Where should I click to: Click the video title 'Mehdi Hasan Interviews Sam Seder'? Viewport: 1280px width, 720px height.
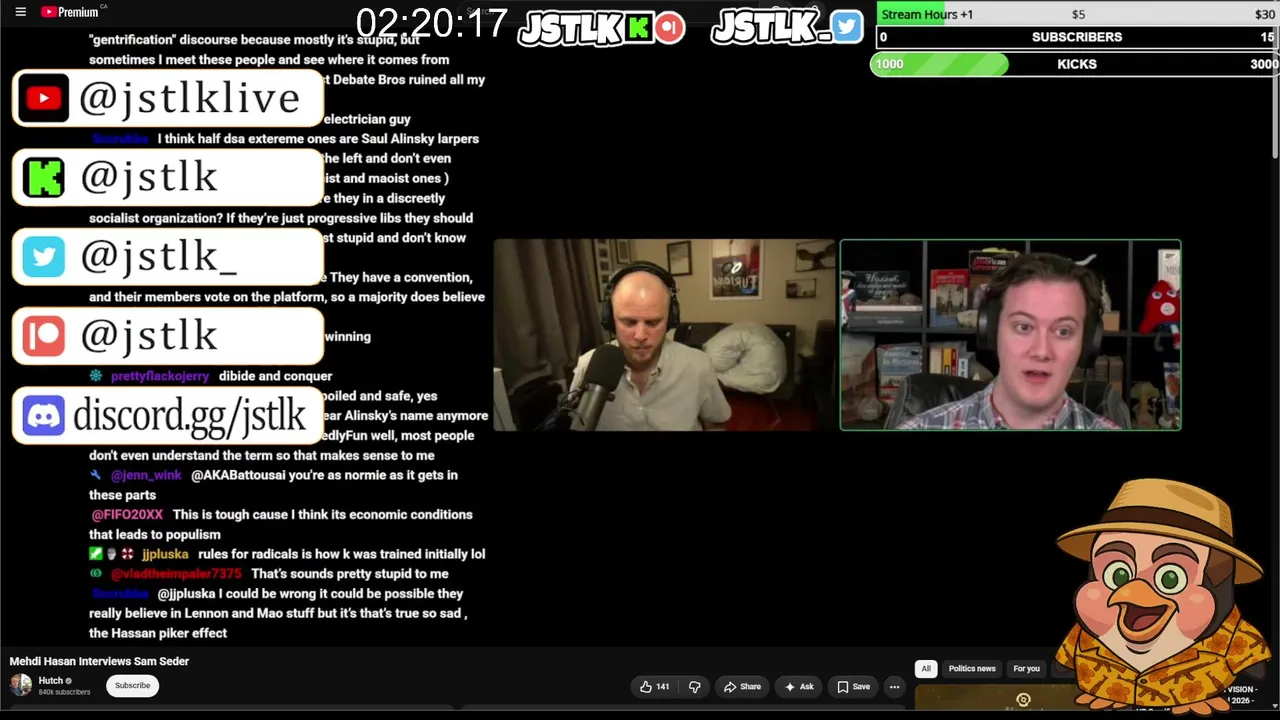[99, 661]
